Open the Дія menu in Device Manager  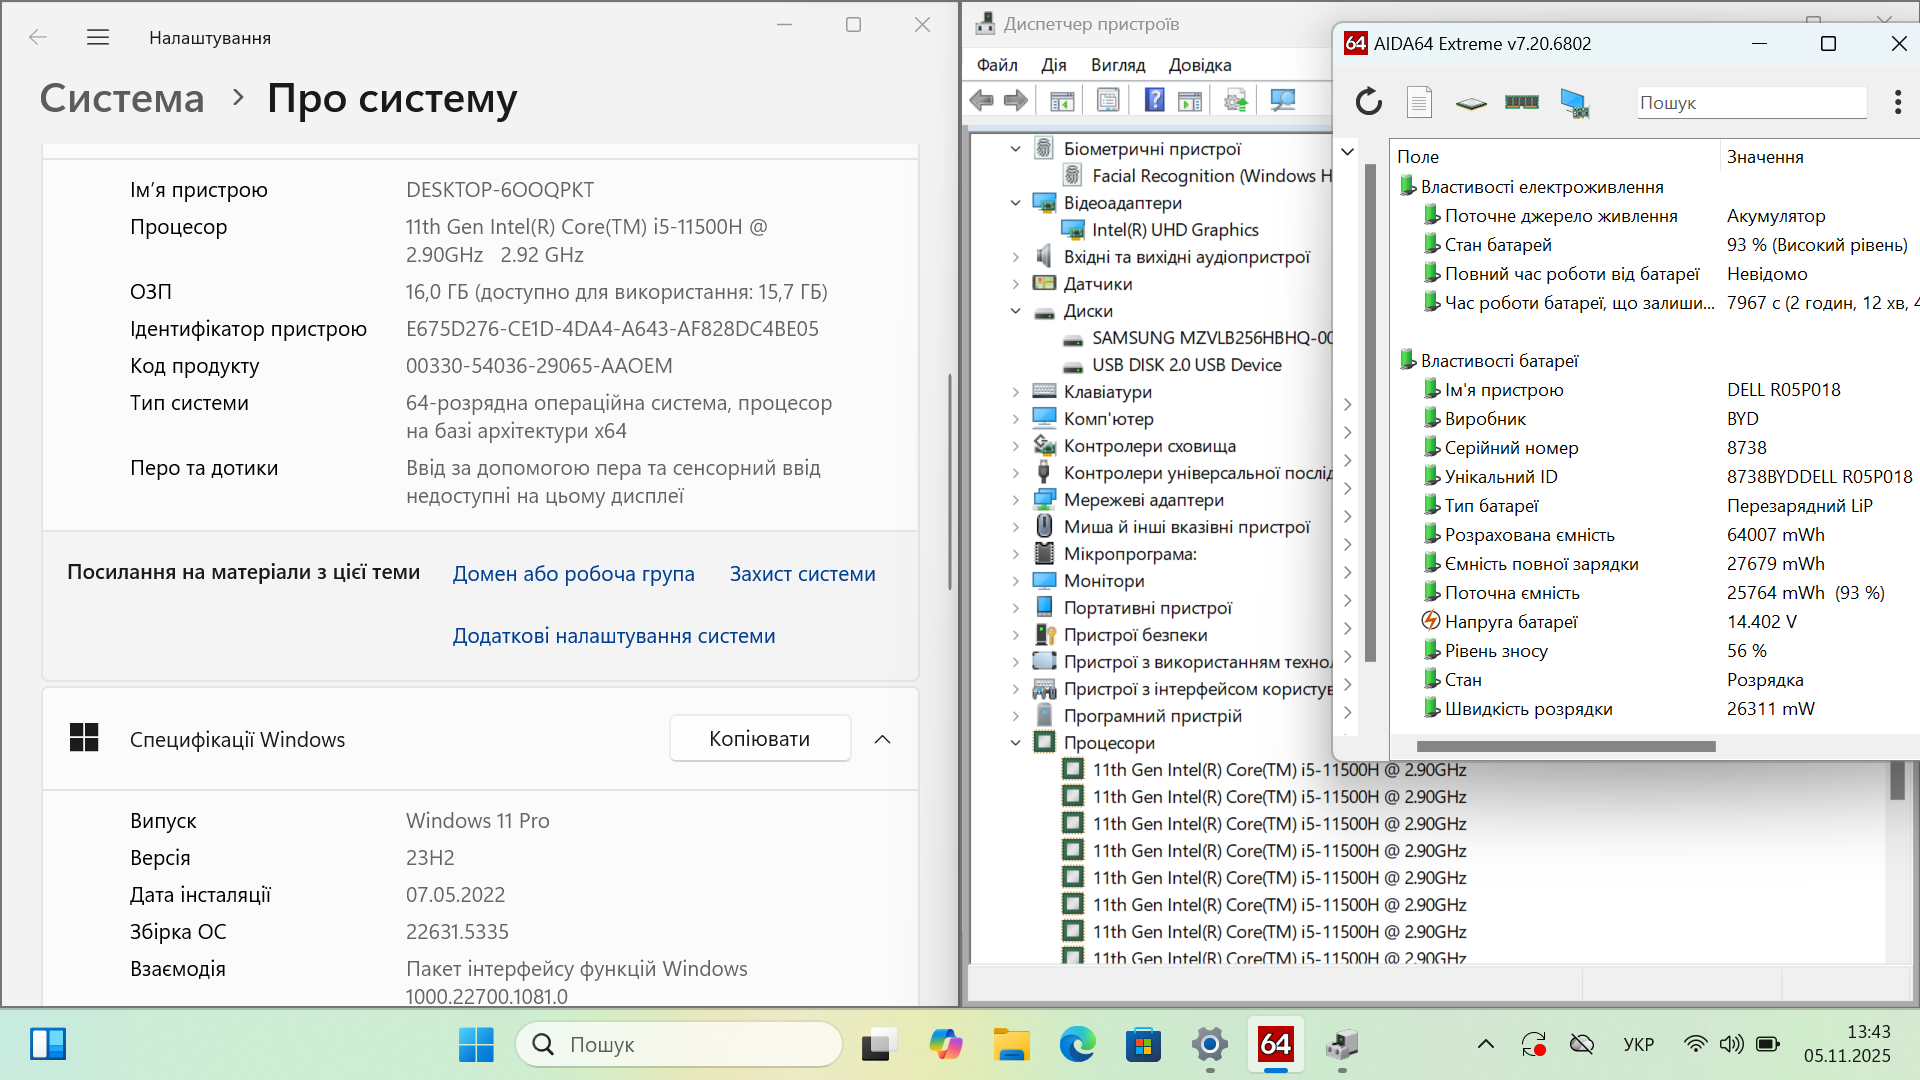pyautogui.click(x=1053, y=65)
